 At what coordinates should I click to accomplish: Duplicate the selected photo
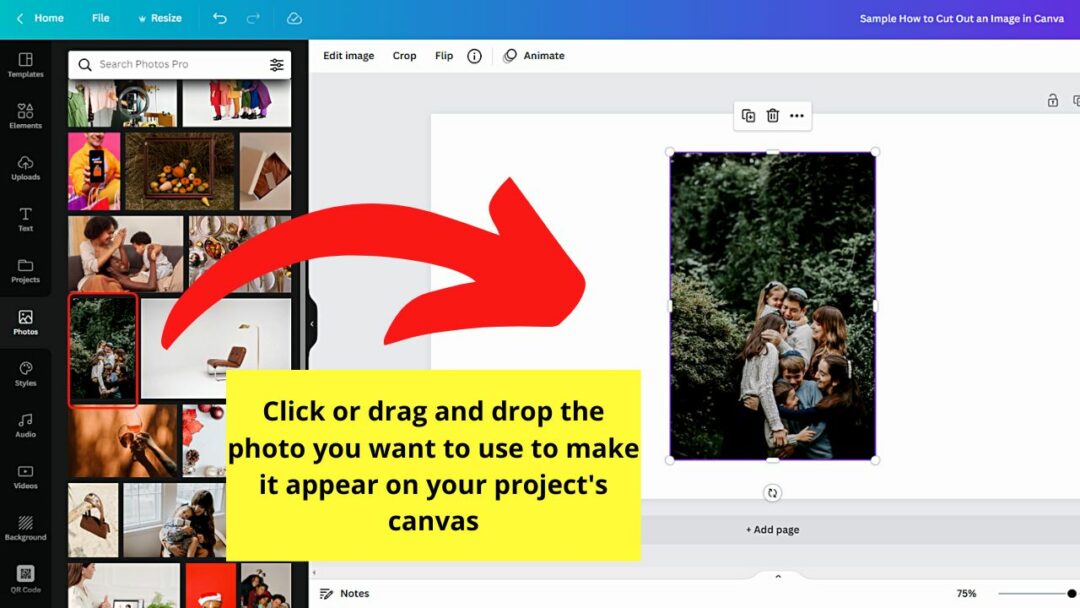coord(748,115)
